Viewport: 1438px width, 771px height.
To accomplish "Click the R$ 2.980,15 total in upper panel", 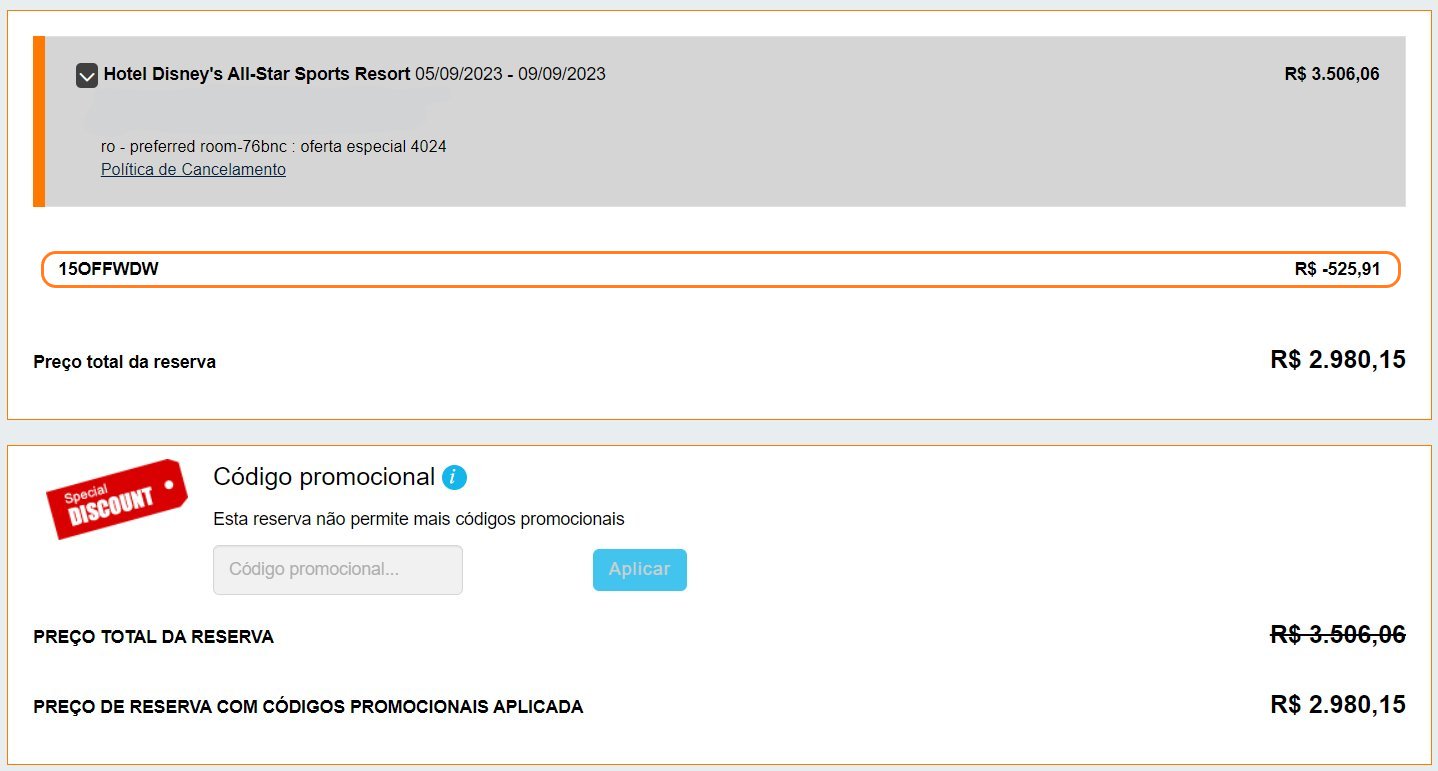I will coord(1338,360).
